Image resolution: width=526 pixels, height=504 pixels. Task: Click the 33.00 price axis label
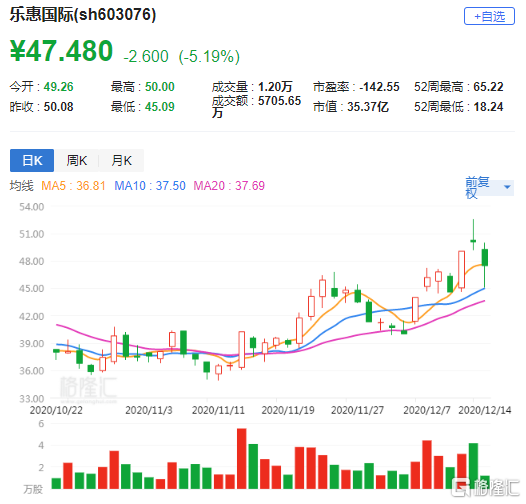[32, 398]
